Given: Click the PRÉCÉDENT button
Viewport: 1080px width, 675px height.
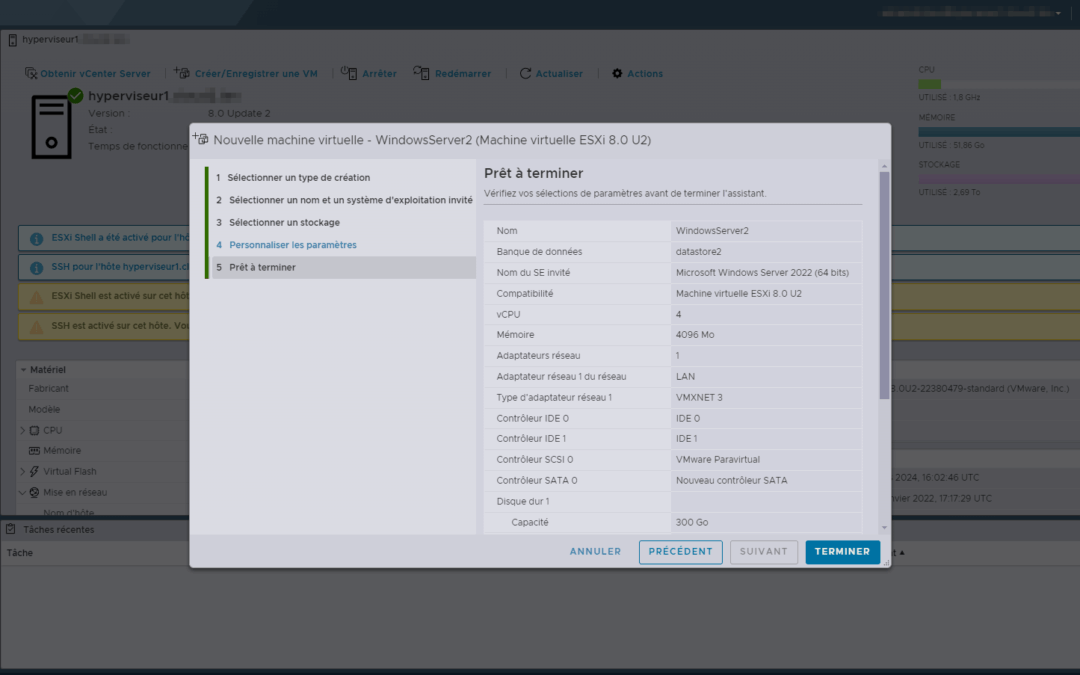Looking at the screenshot, I should [x=681, y=552].
